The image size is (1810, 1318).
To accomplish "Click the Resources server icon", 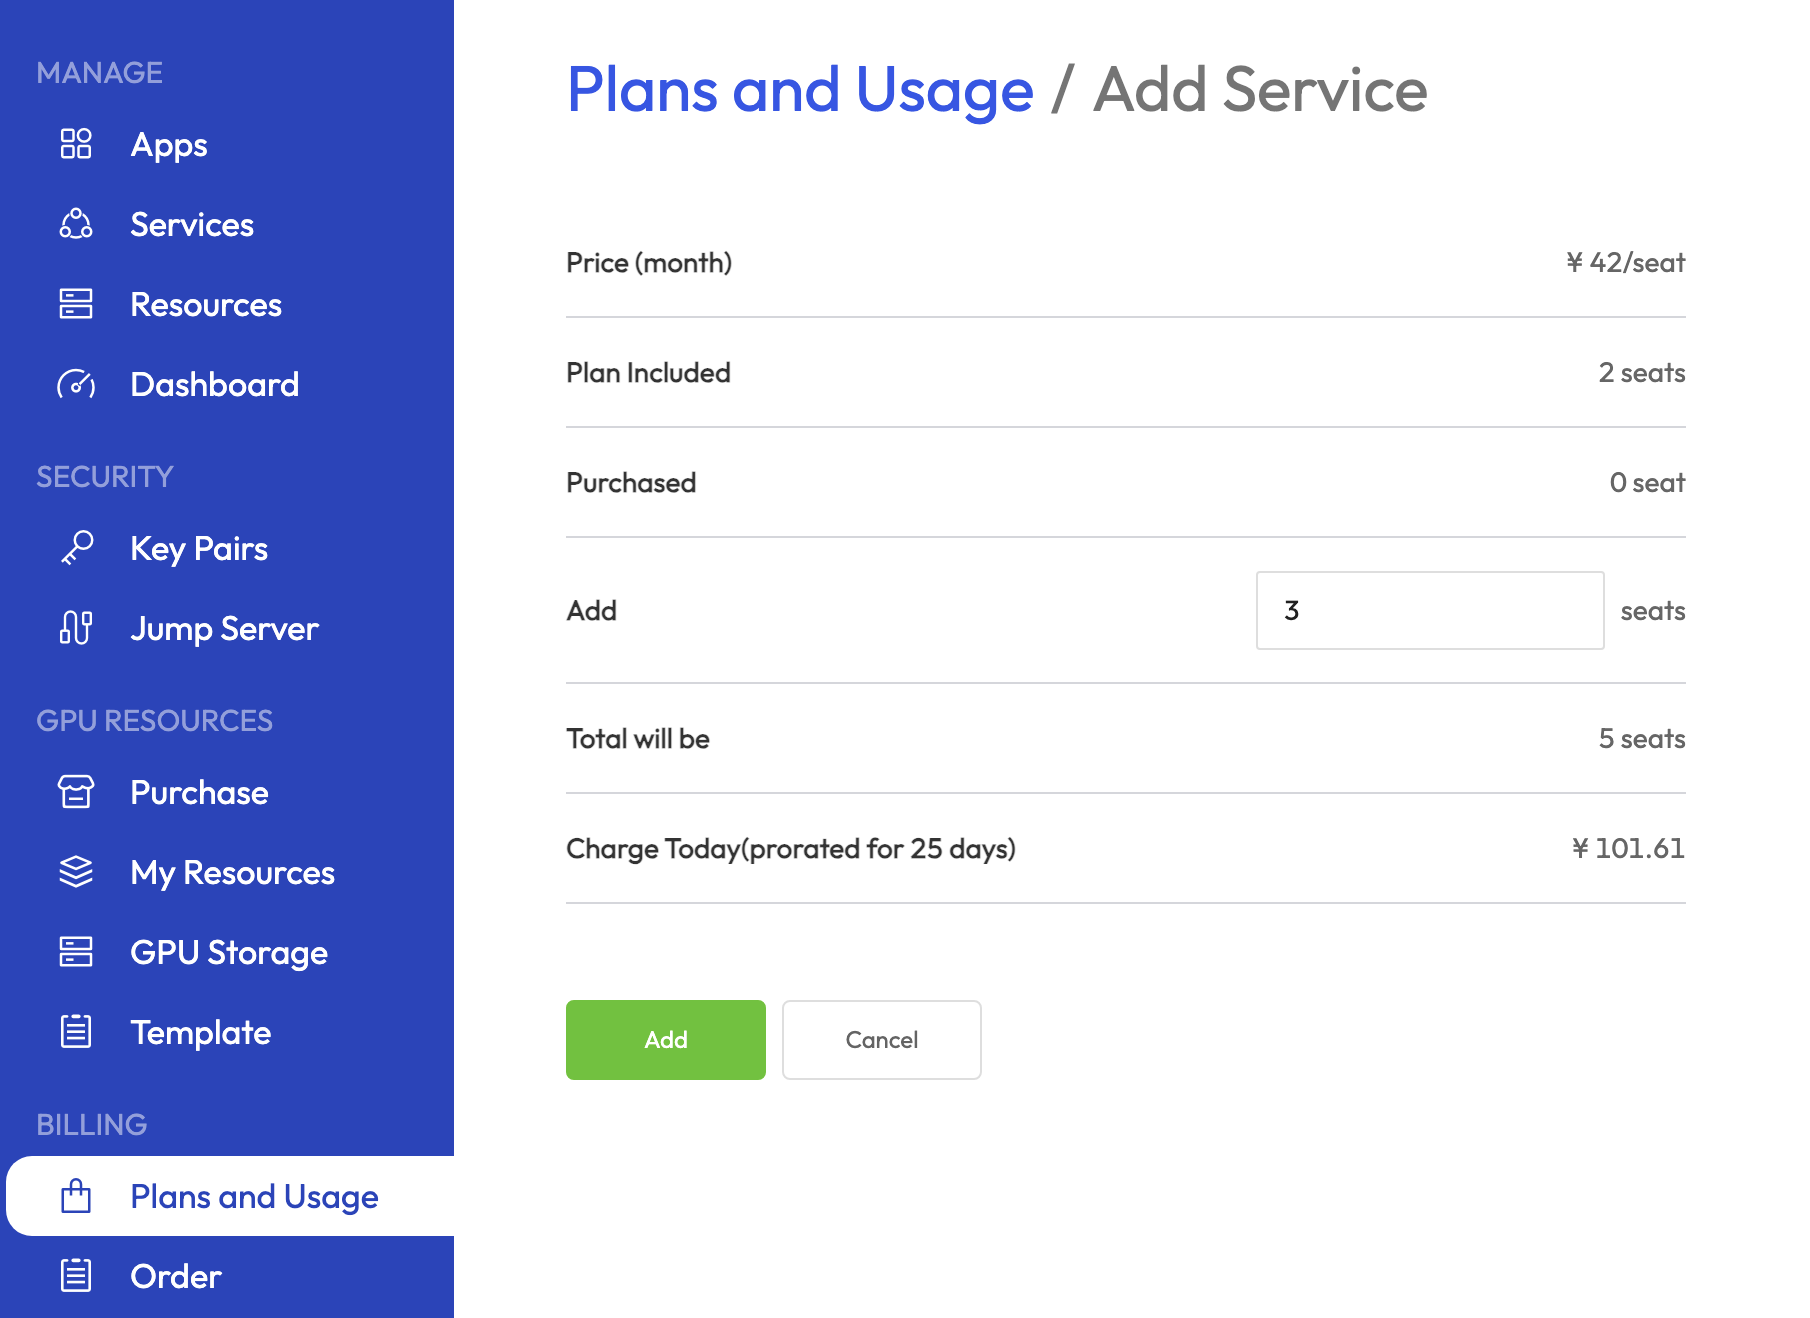I will click(76, 304).
